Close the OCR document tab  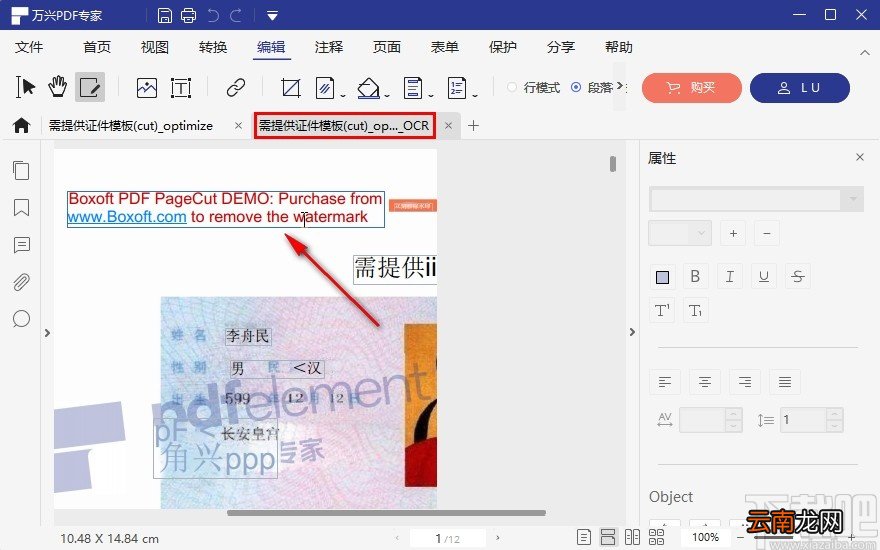coord(448,126)
